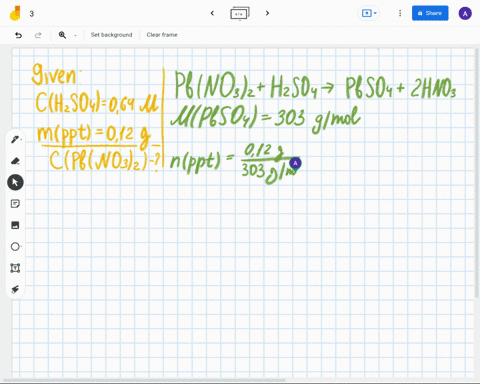Activate the Laser pointer tool
Screen dimensions: 480x384
15,289
